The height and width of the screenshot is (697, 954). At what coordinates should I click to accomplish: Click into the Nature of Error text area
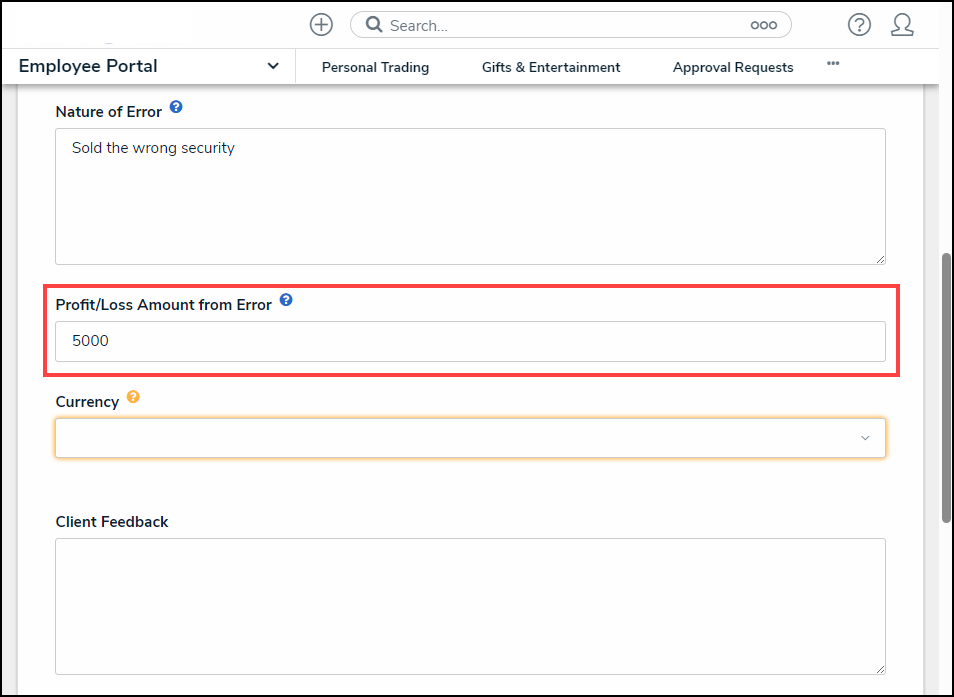click(x=470, y=196)
